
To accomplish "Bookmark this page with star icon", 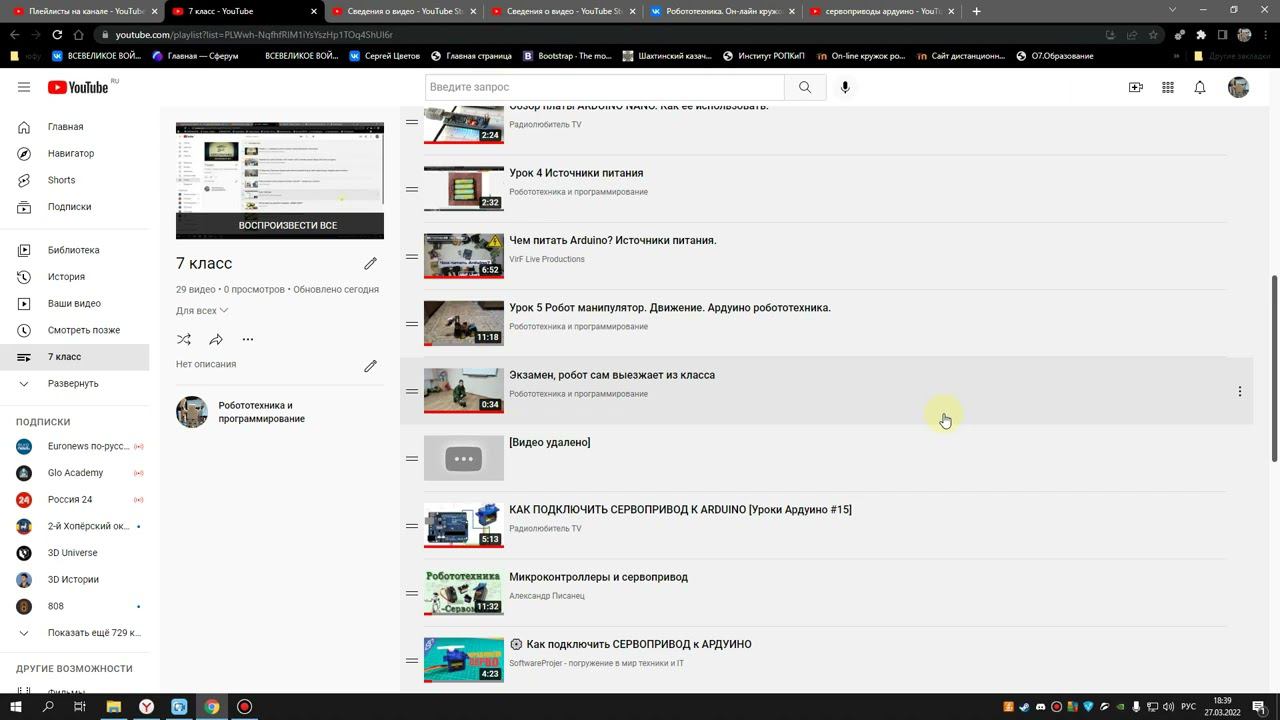I will pyautogui.click(x=1153, y=34).
